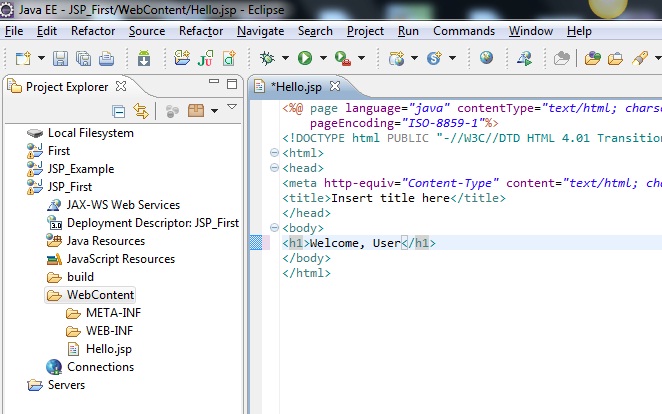
Task: Collapse the head tag fold marker
Action: [x=274, y=168]
